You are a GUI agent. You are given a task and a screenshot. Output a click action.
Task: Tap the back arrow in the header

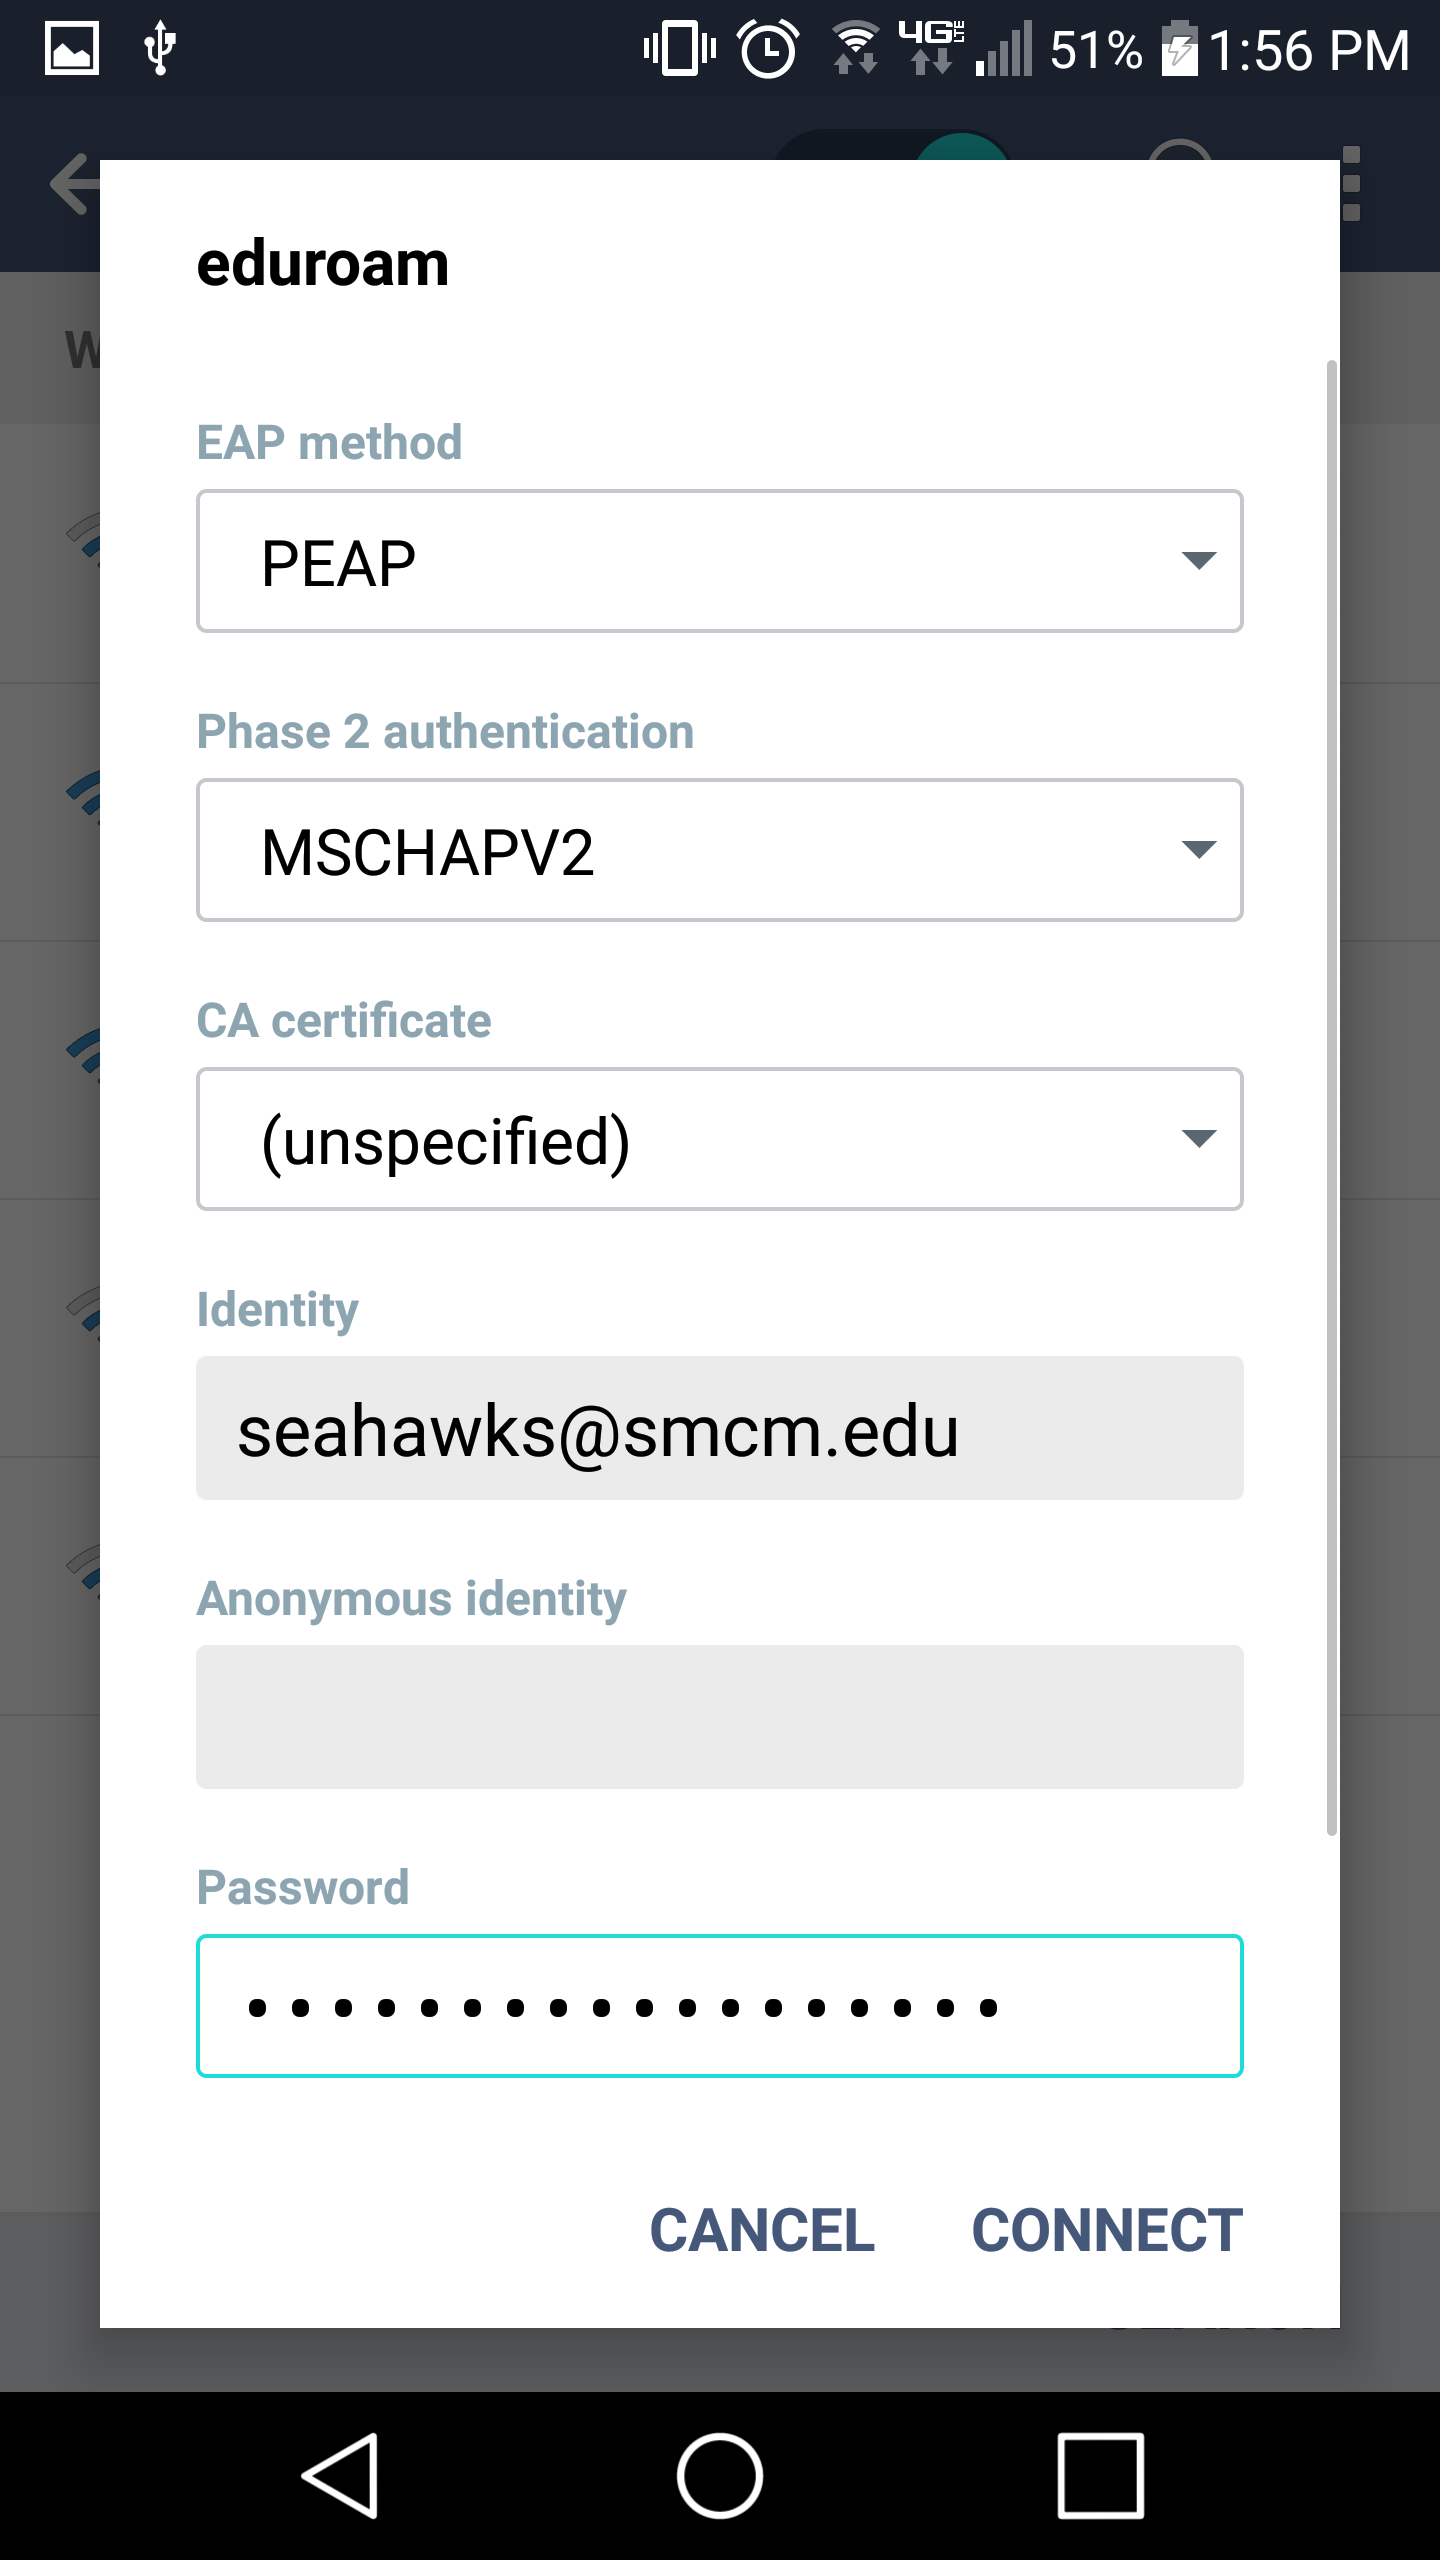76,185
